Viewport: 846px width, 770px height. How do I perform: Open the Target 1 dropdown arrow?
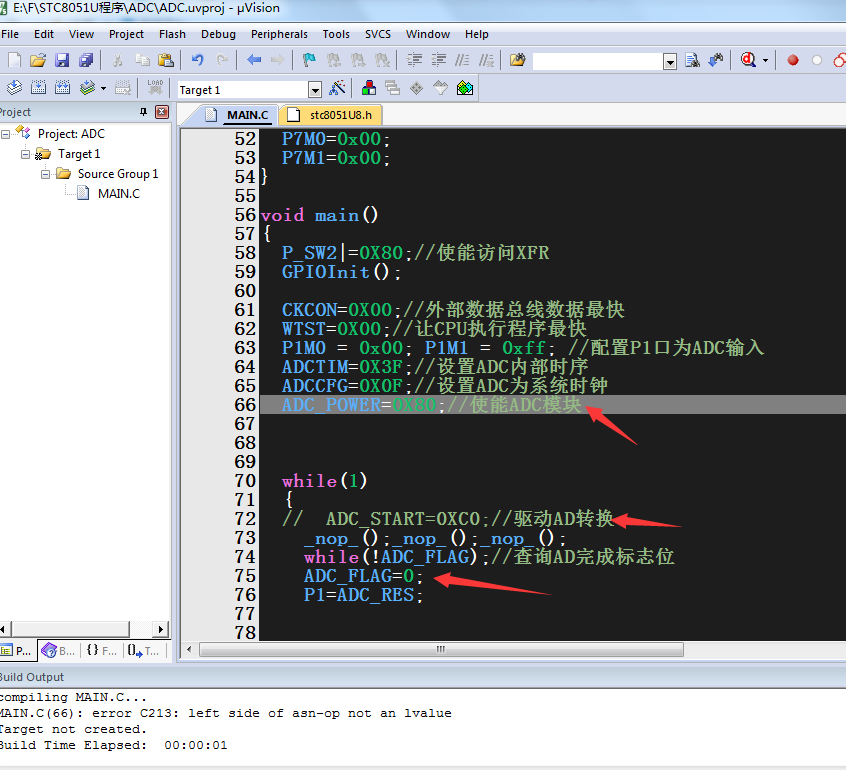(315, 90)
